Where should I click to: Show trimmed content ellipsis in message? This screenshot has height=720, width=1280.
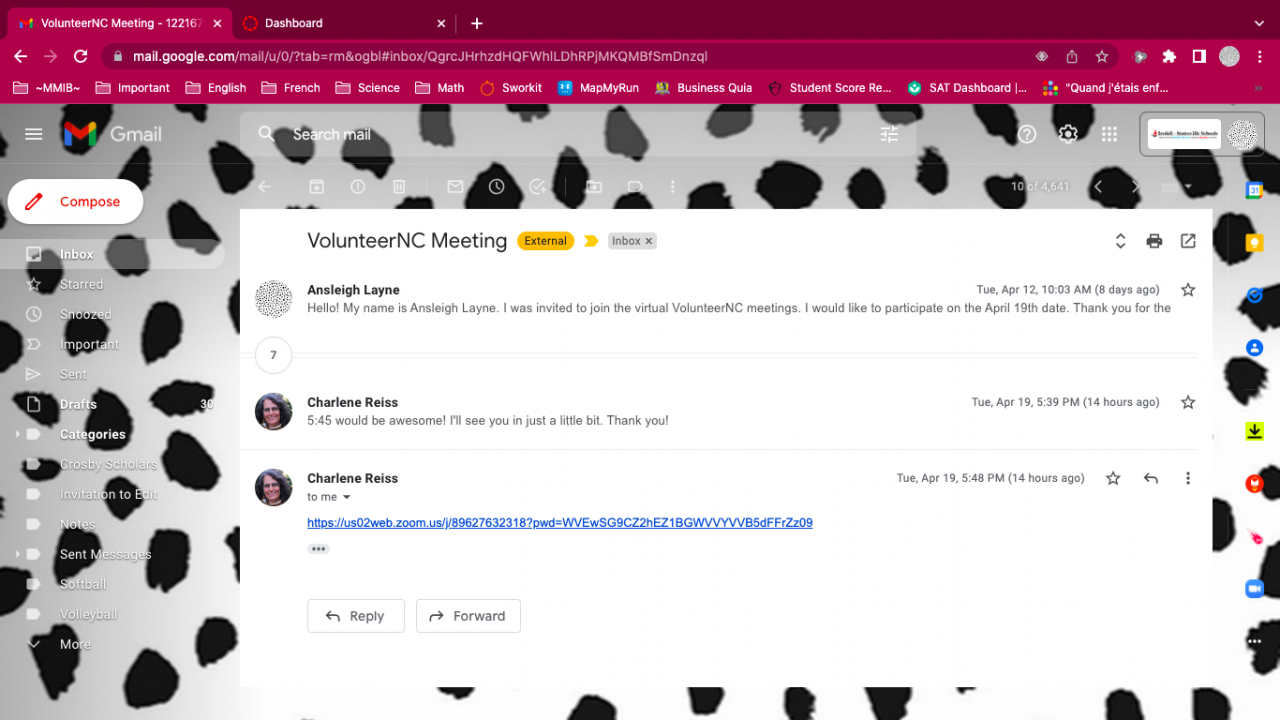pos(318,549)
